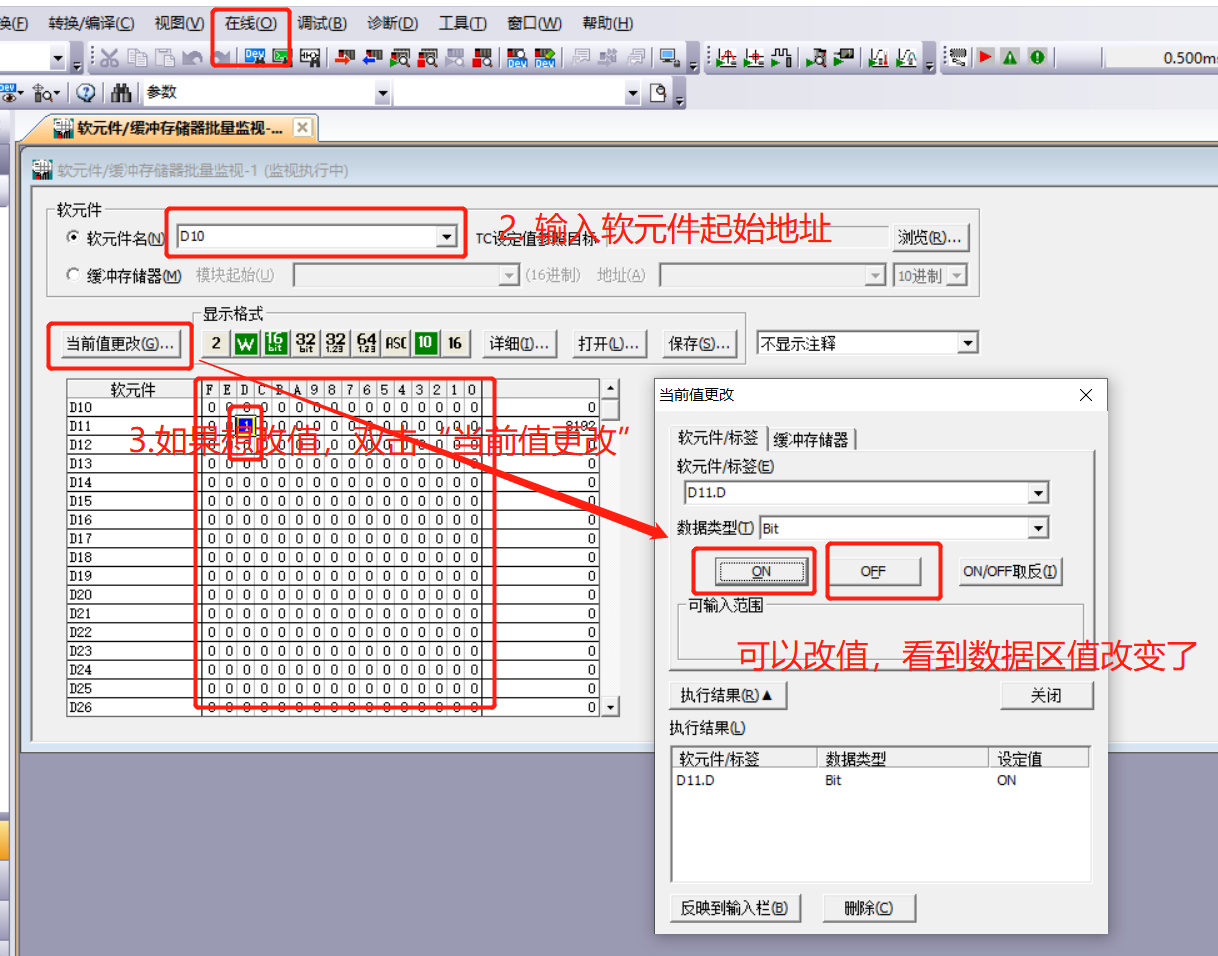Select the binary '2' display format icon

click(216, 344)
